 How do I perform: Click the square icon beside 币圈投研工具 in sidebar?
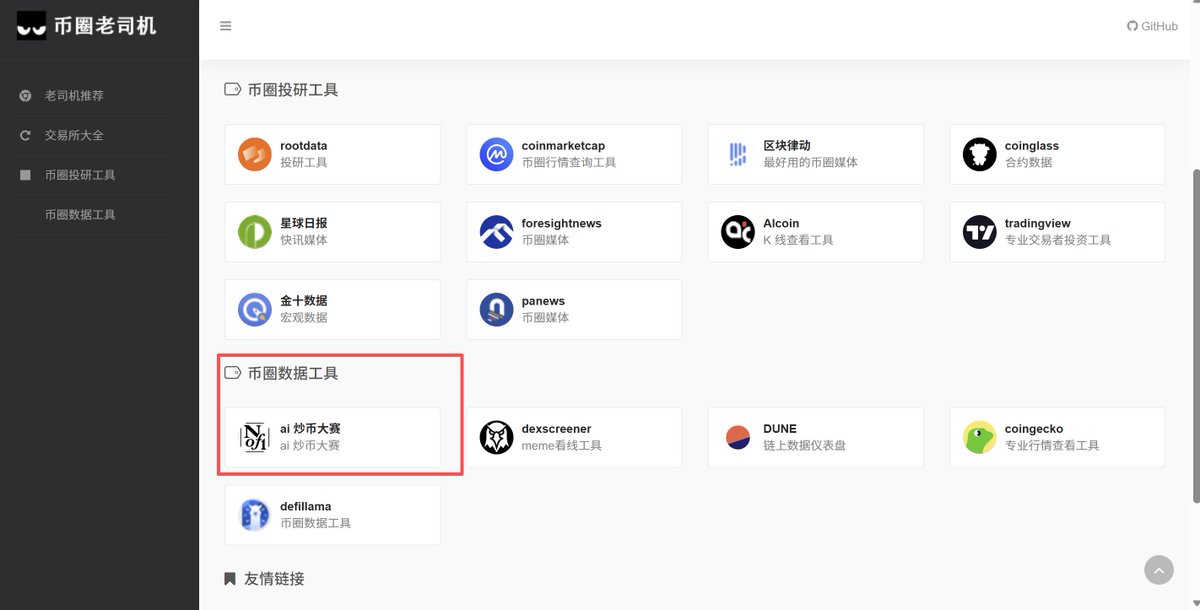(25, 175)
